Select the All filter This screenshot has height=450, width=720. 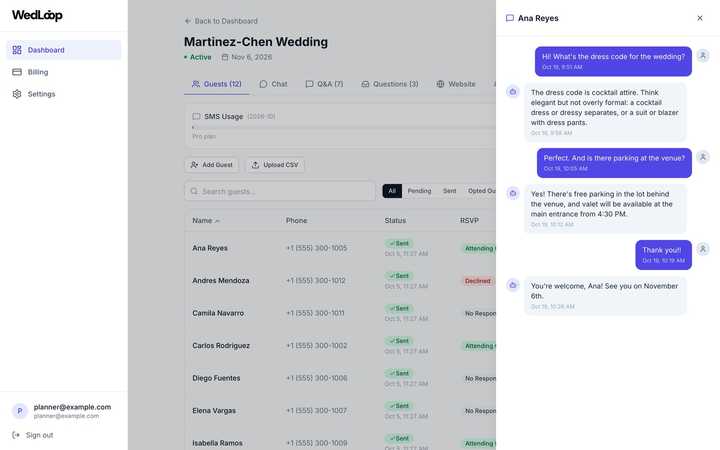tap(392, 191)
